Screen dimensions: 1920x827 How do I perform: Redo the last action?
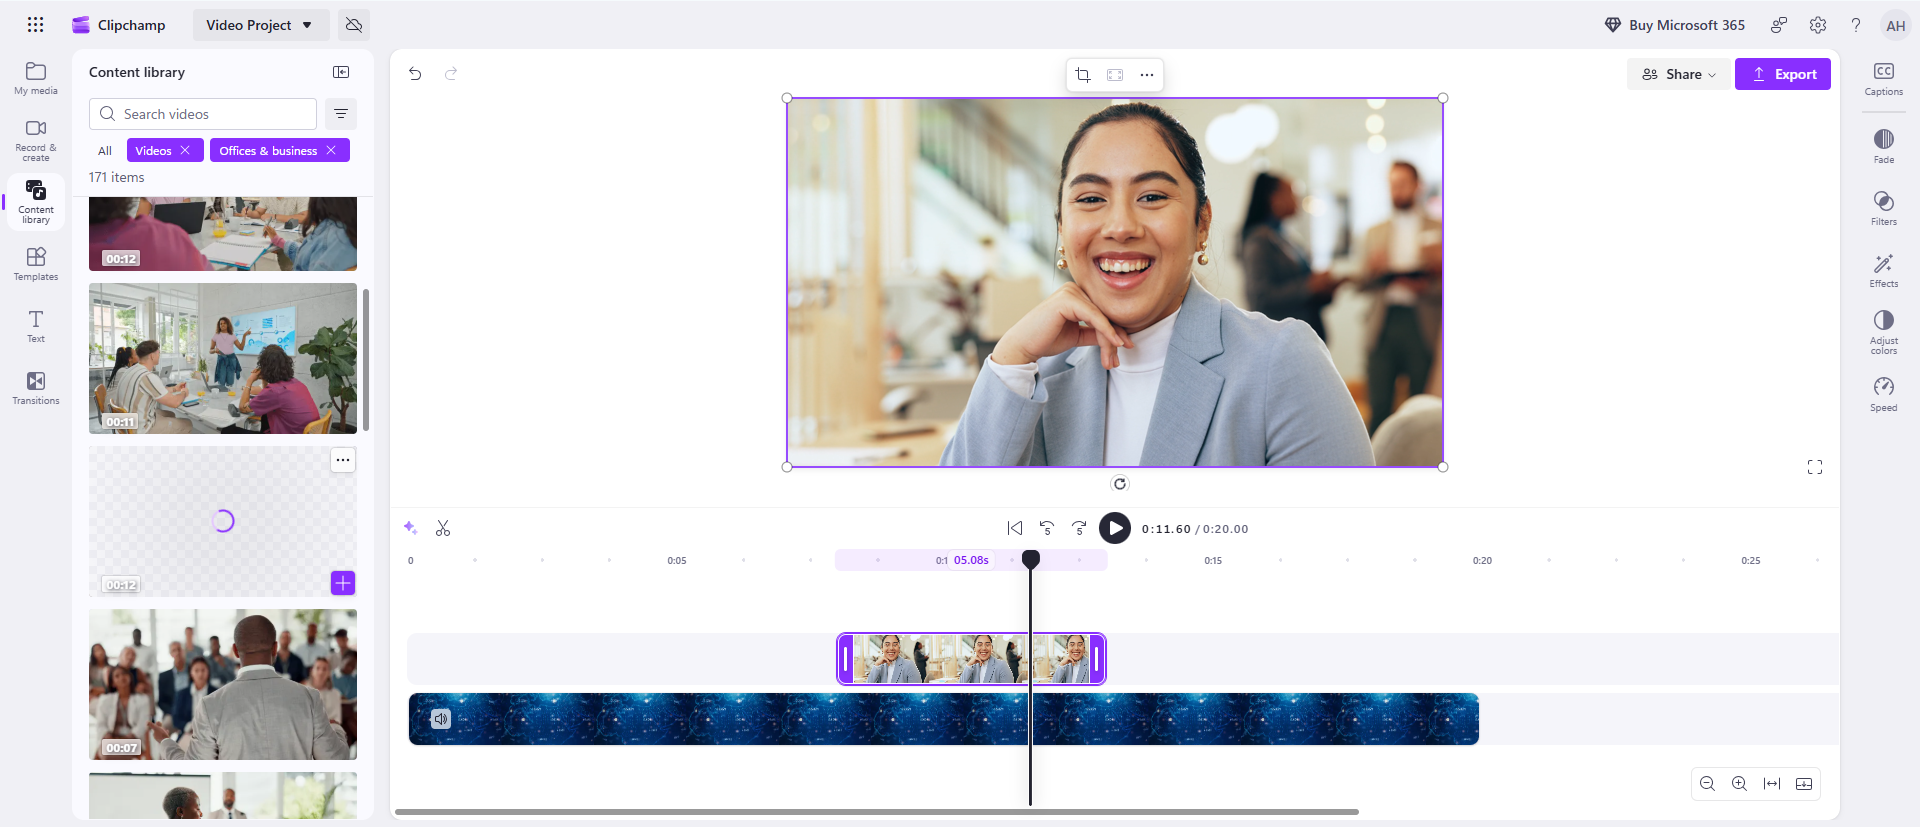[451, 73]
